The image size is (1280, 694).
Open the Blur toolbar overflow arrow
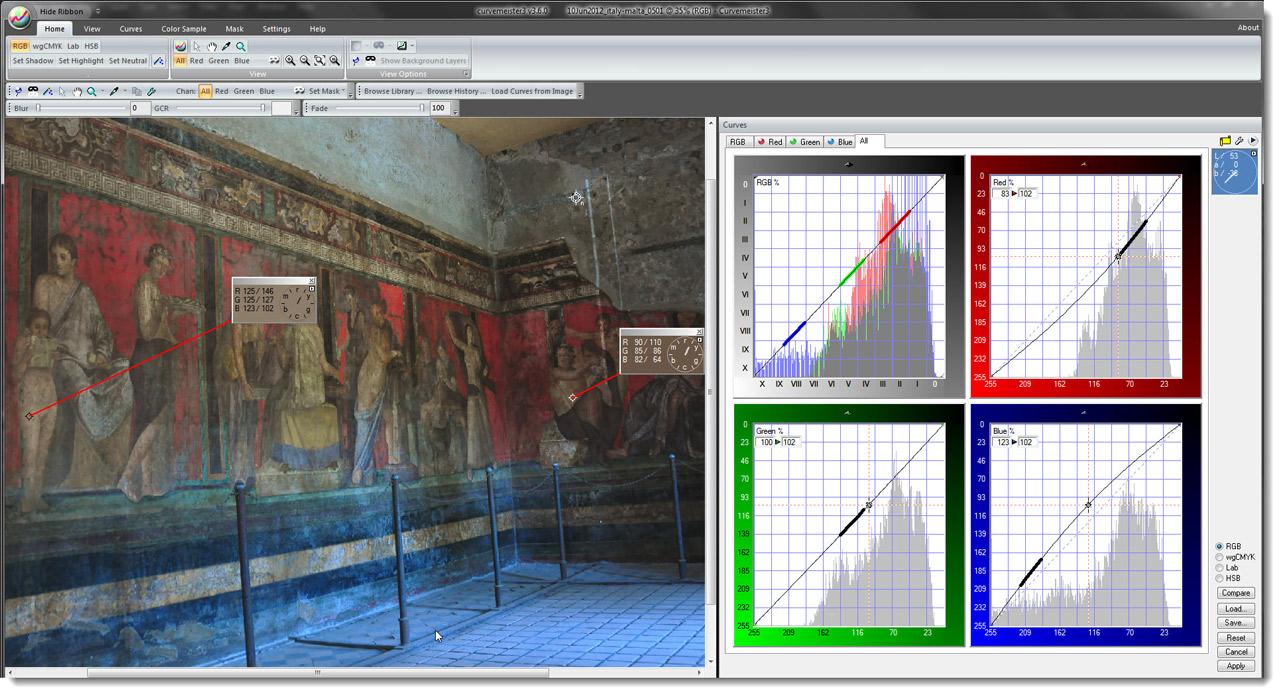click(x=296, y=110)
